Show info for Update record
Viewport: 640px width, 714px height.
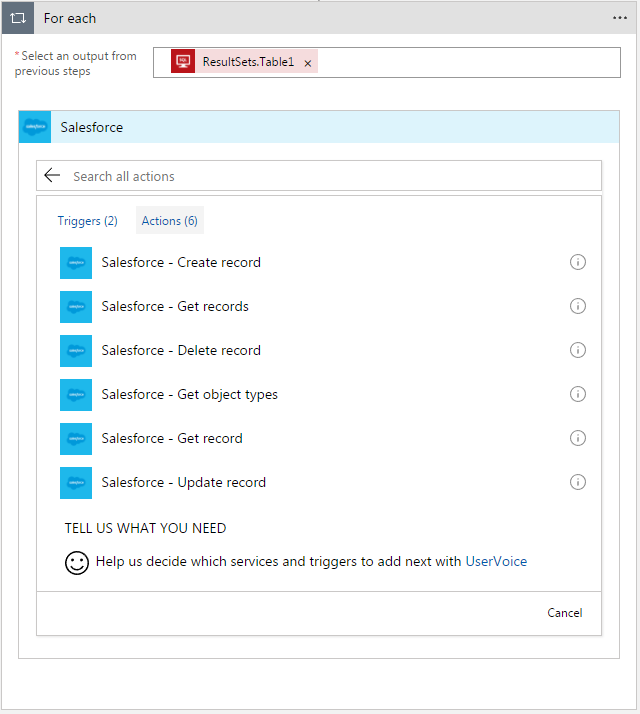pyautogui.click(x=578, y=482)
